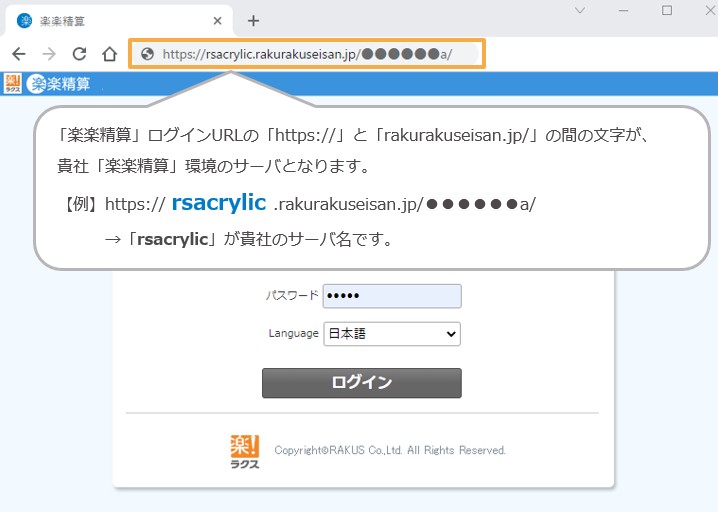Viewport: 718px width, 512px height.
Task: Open the browser home page icon
Action: point(110,54)
